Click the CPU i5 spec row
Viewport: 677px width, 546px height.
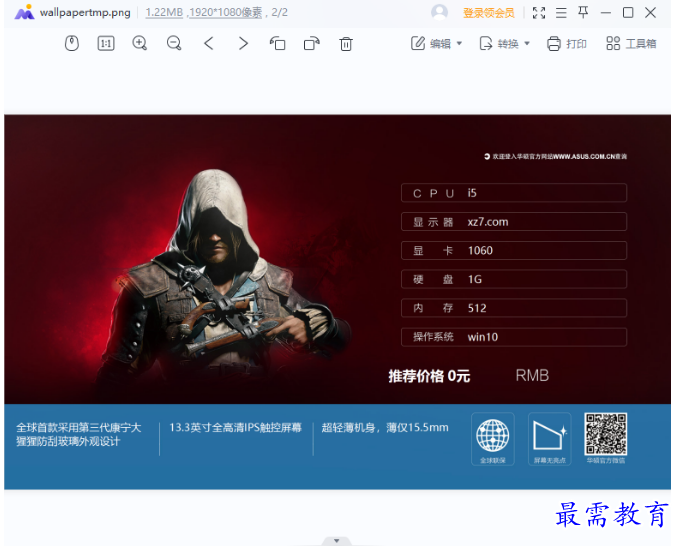[514, 193]
